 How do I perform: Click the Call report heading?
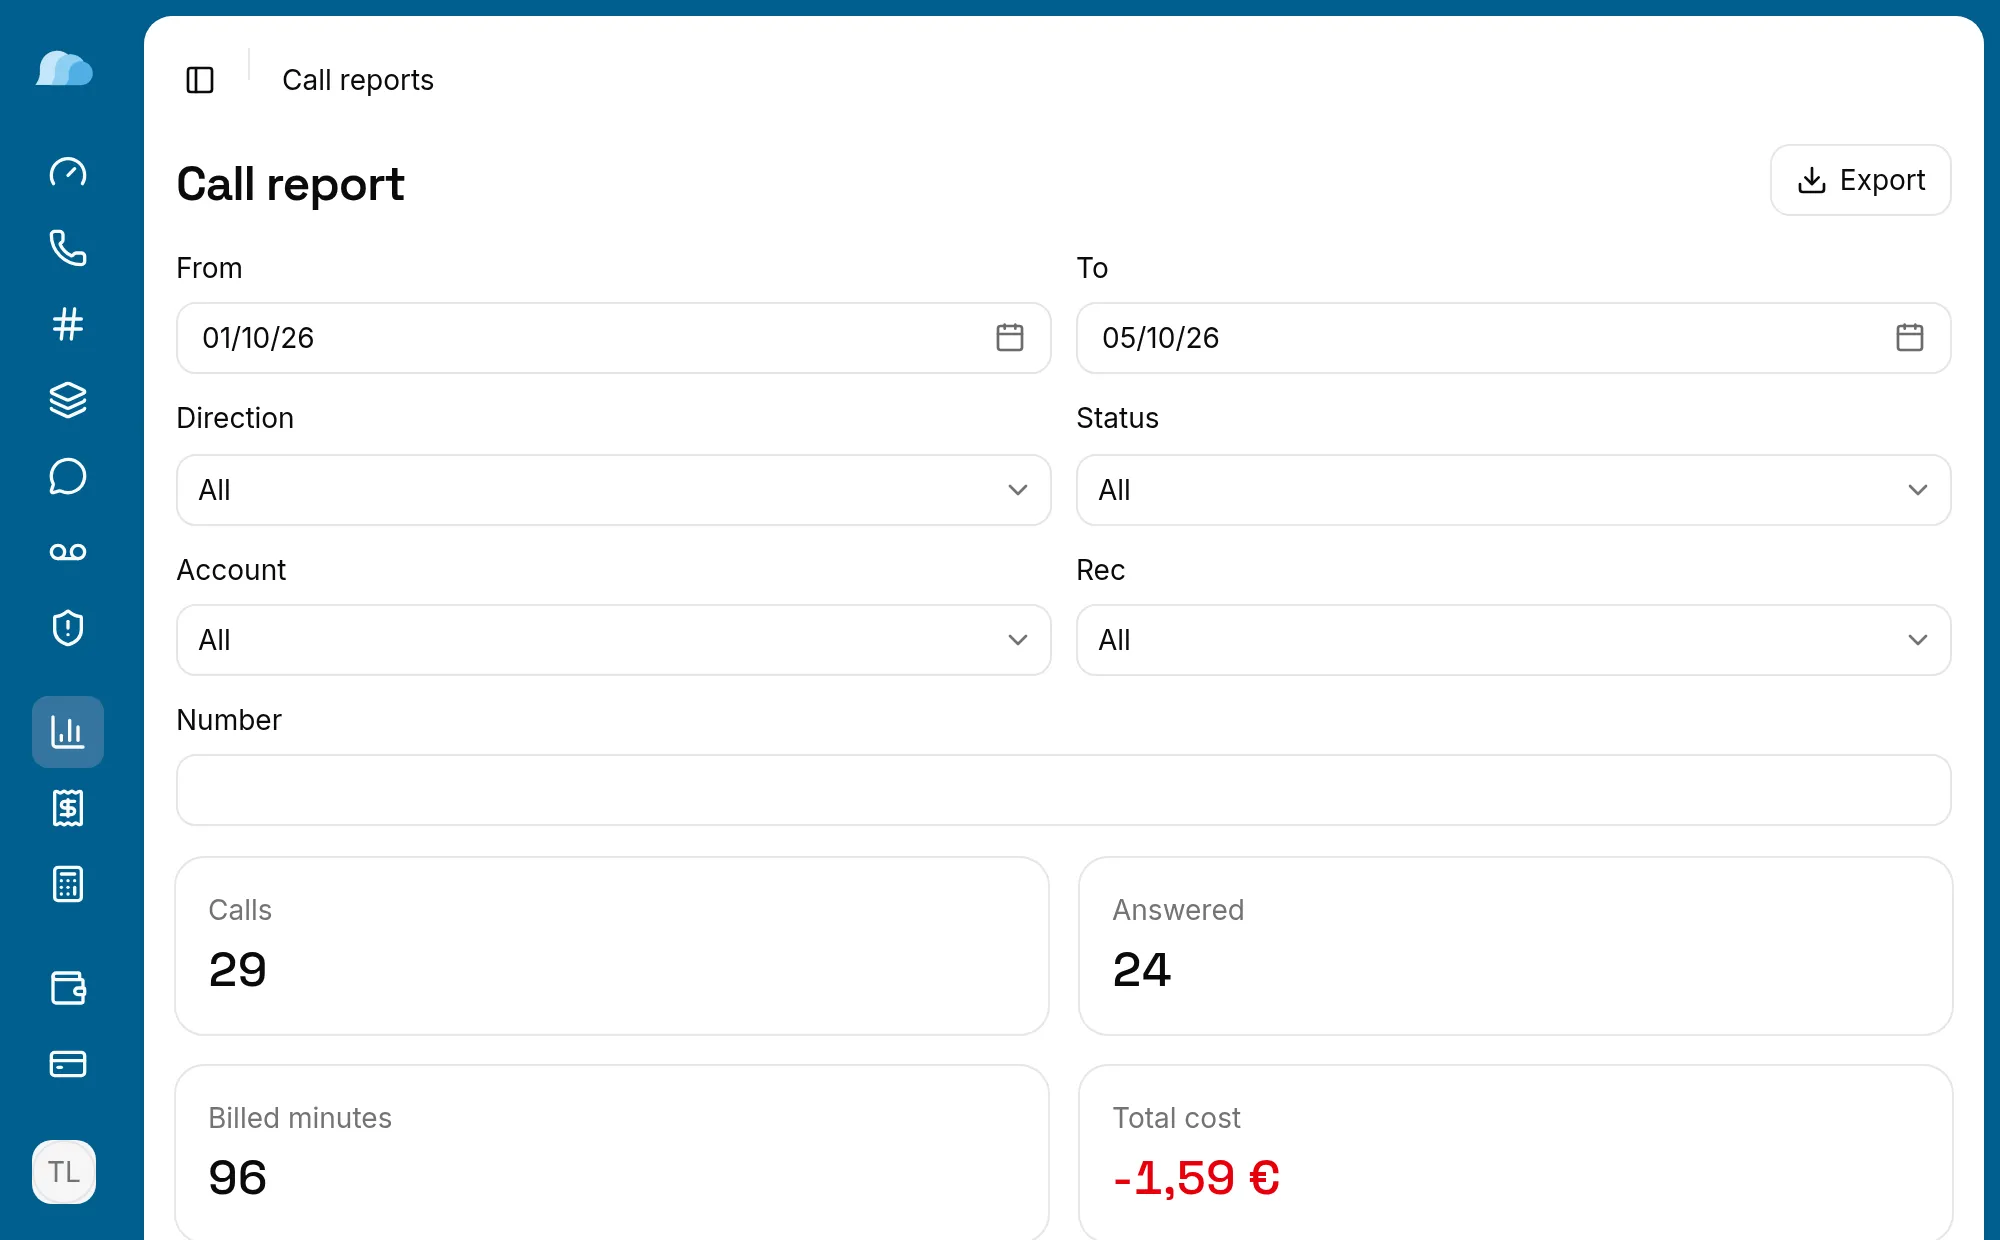(291, 185)
